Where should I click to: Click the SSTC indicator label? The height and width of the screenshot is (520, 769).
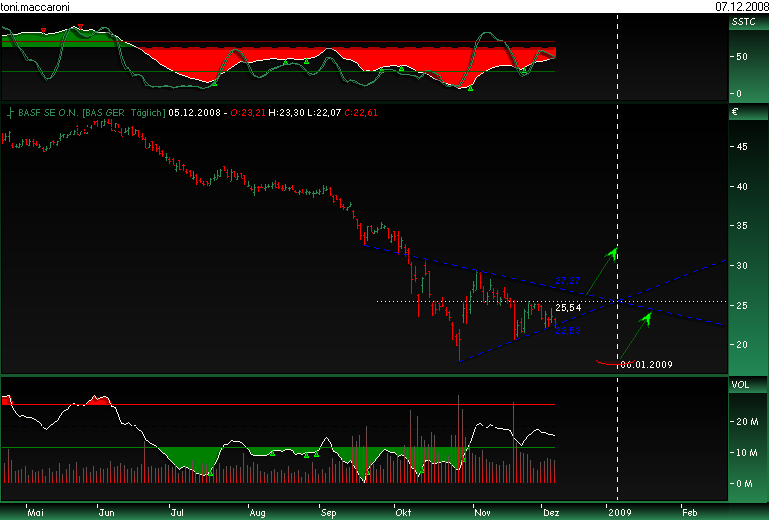tap(743, 20)
